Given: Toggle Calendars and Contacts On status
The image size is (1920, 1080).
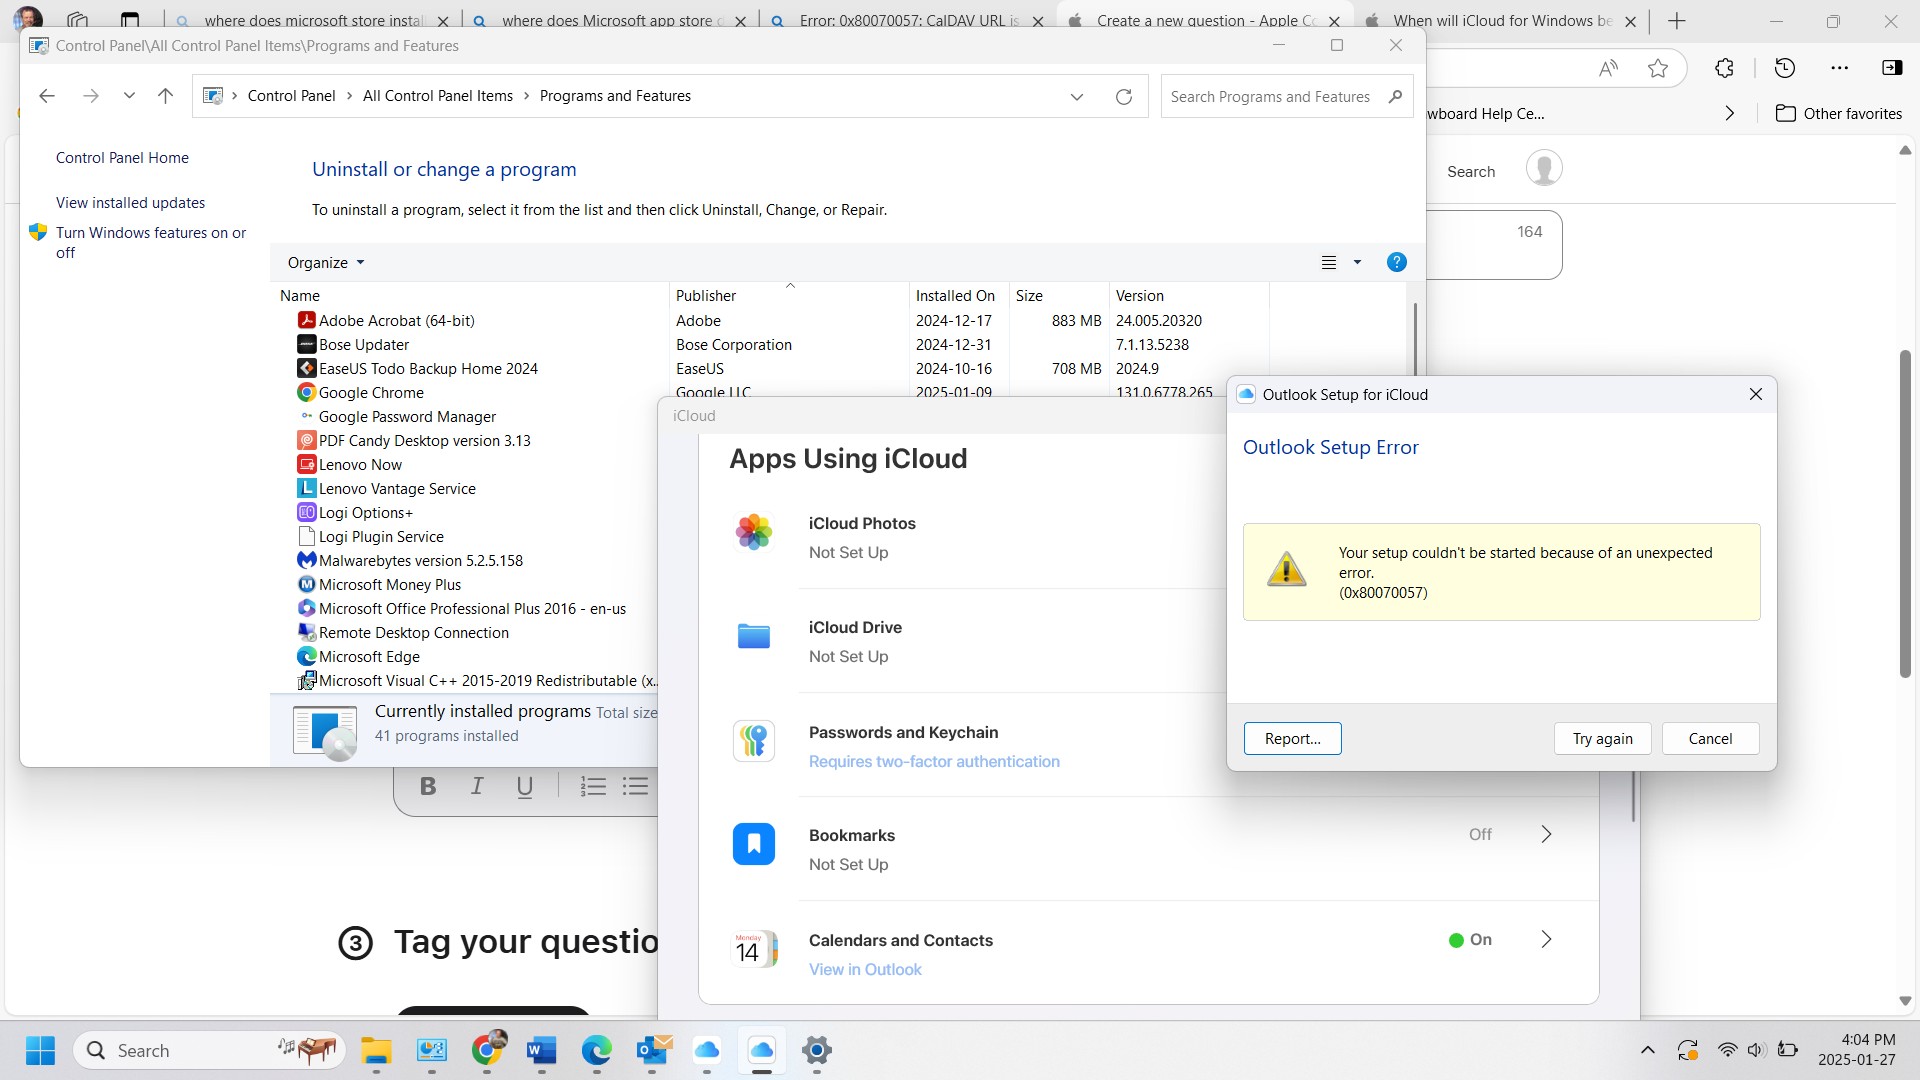Looking at the screenshot, I should pyautogui.click(x=1470, y=940).
